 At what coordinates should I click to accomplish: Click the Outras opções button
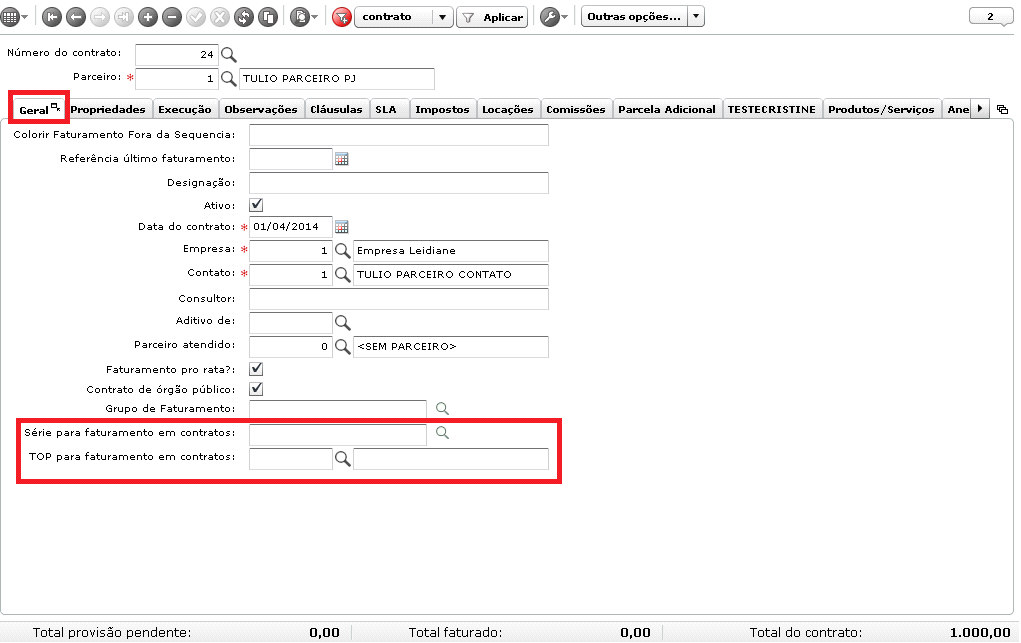pyautogui.click(x=634, y=16)
